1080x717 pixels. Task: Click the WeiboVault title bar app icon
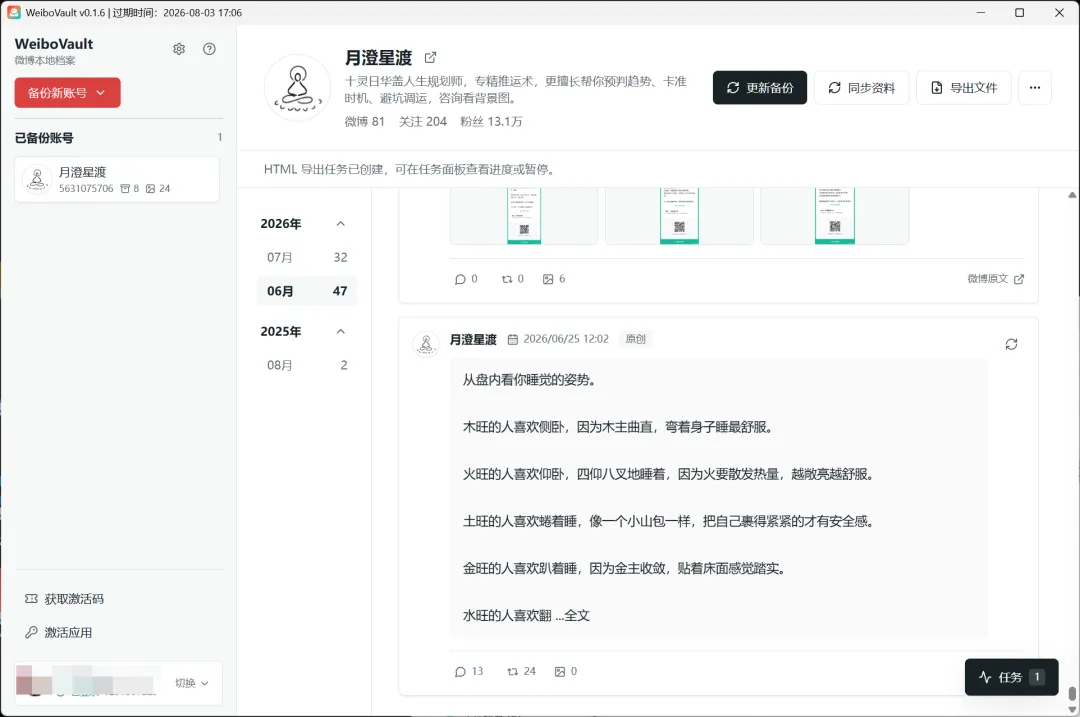pyautogui.click(x=14, y=12)
